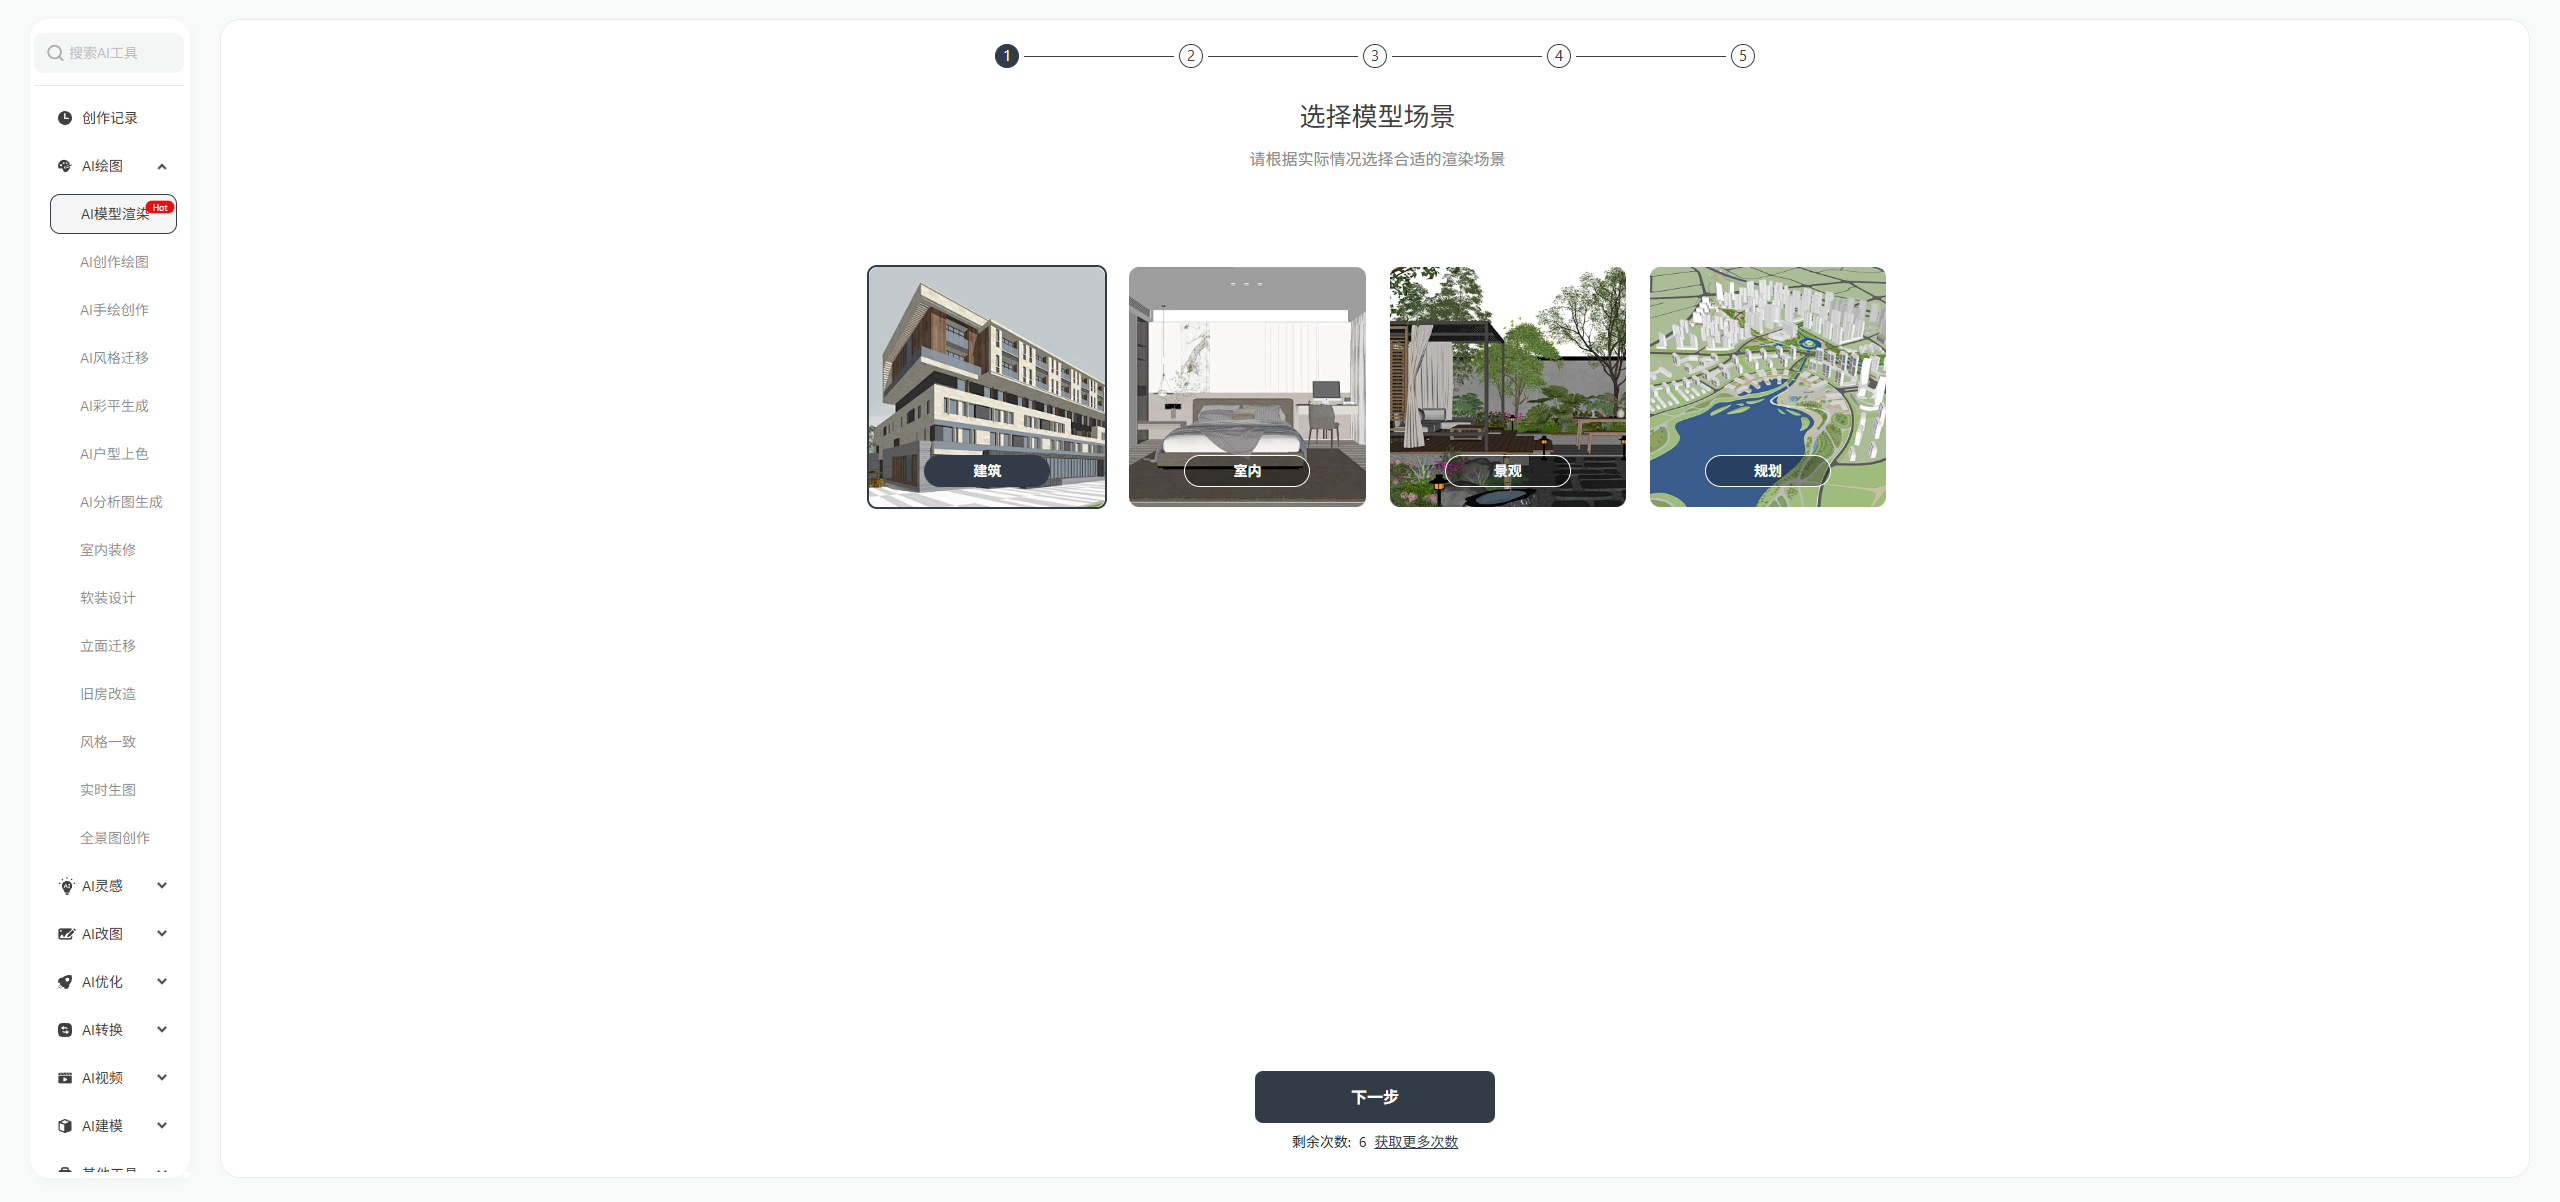Open the 室内装修 sidebar item
2560x1202 pixels.
108,550
